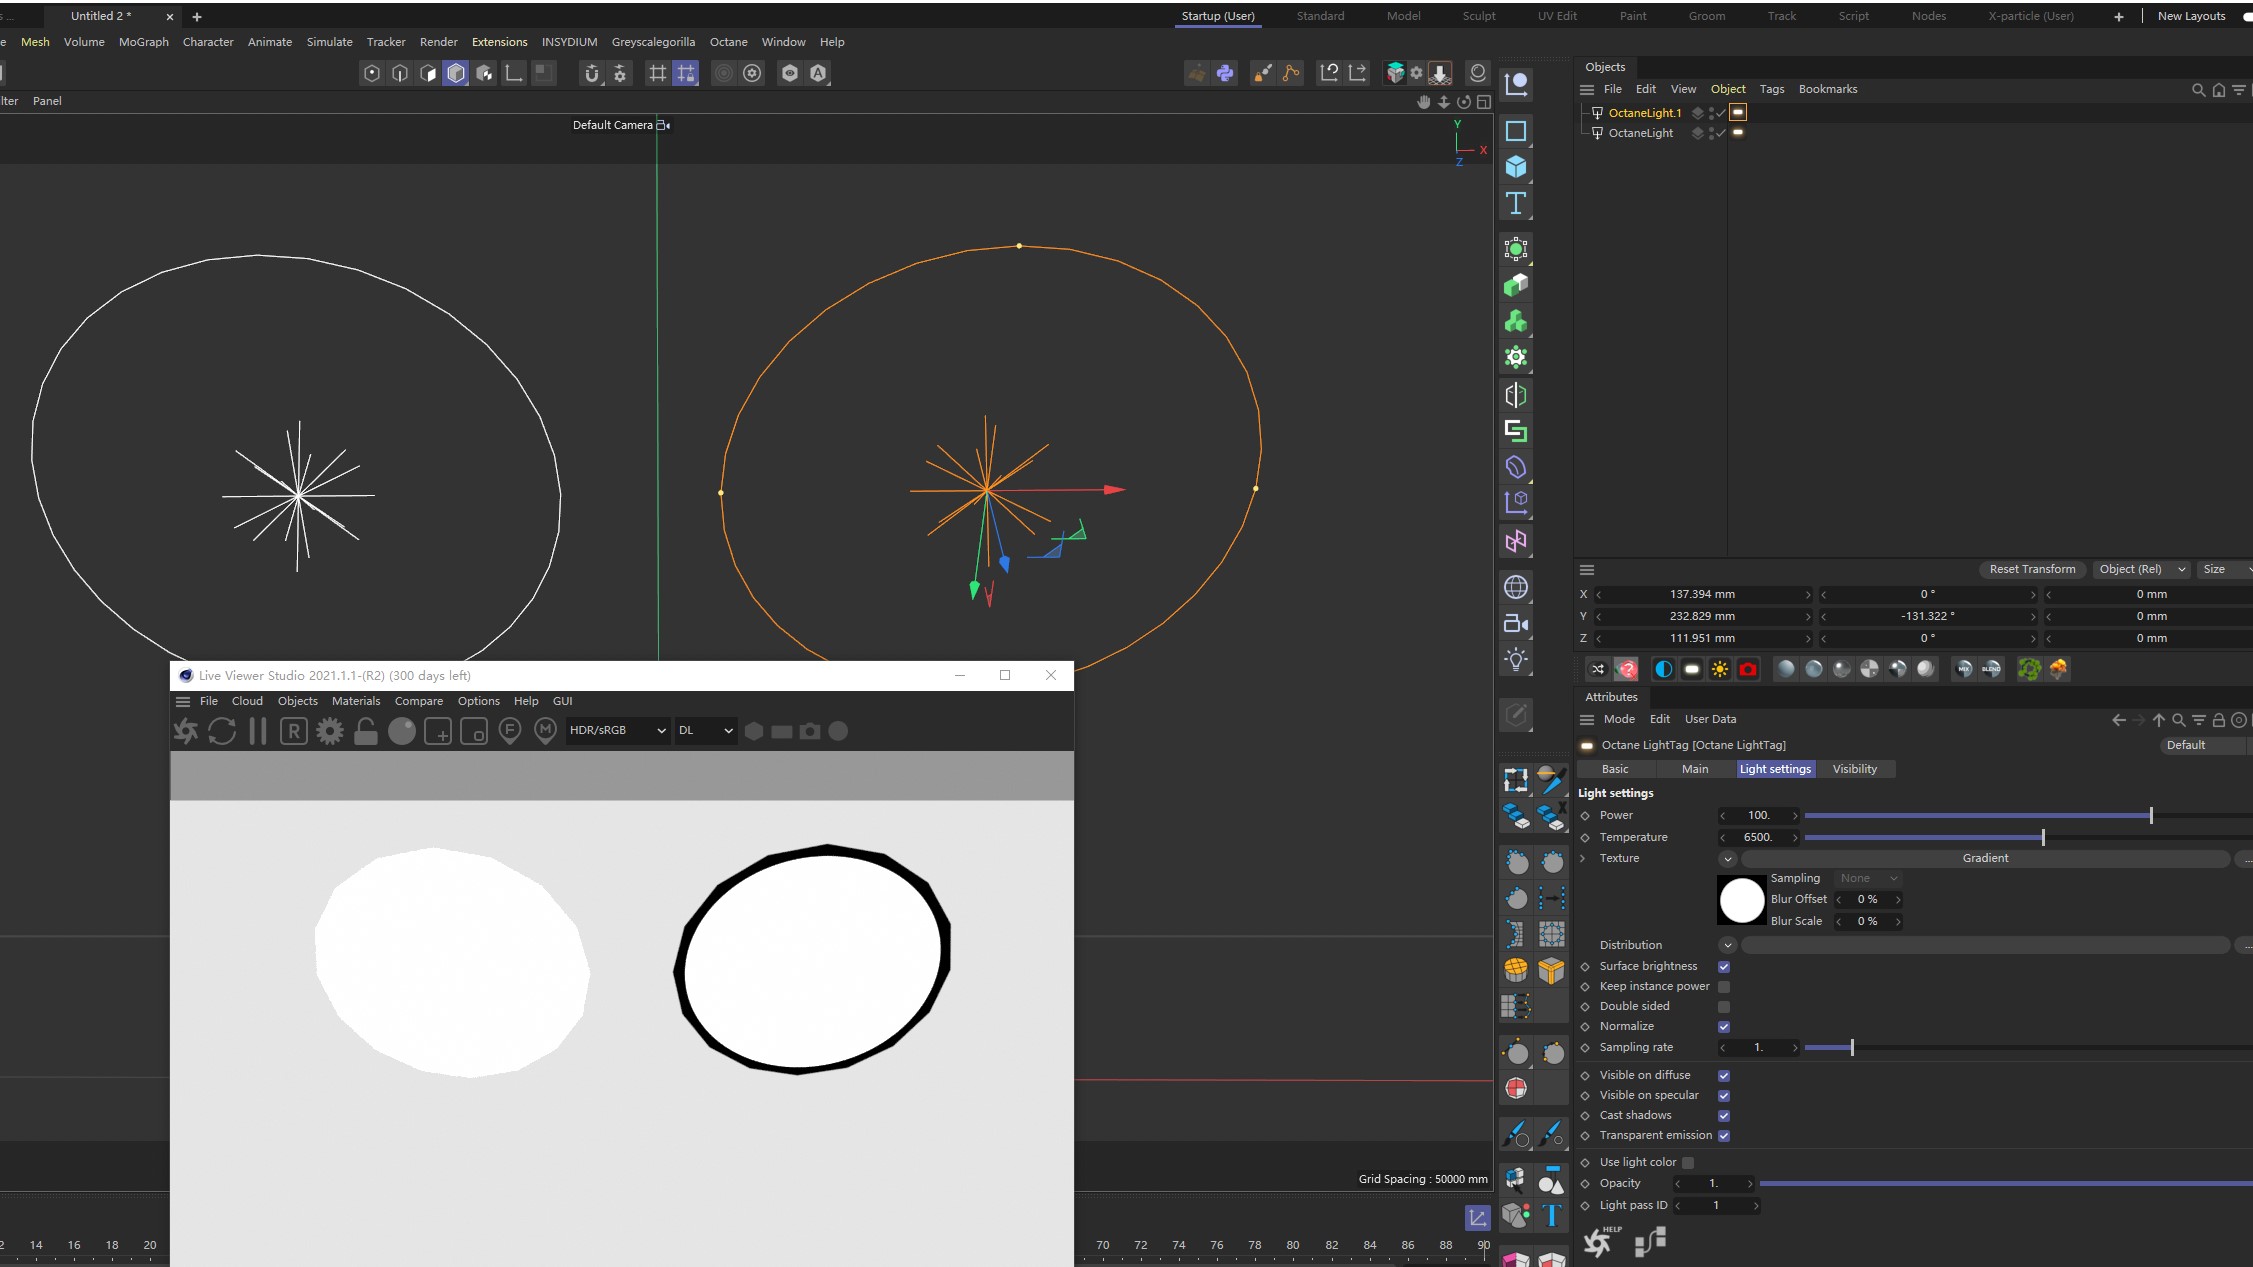Expand the Texture parameter arrow
The height and width of the screenshot is (1267, 2253).
1582,858
